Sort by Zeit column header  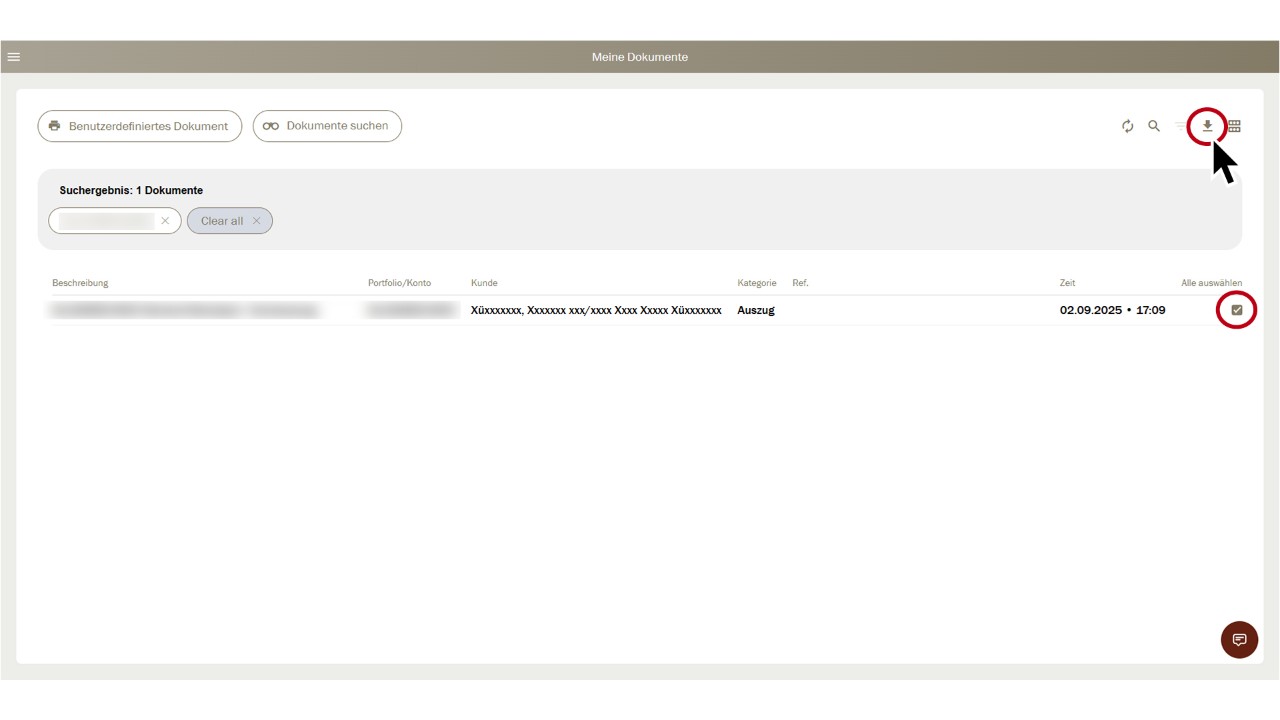1067,283
